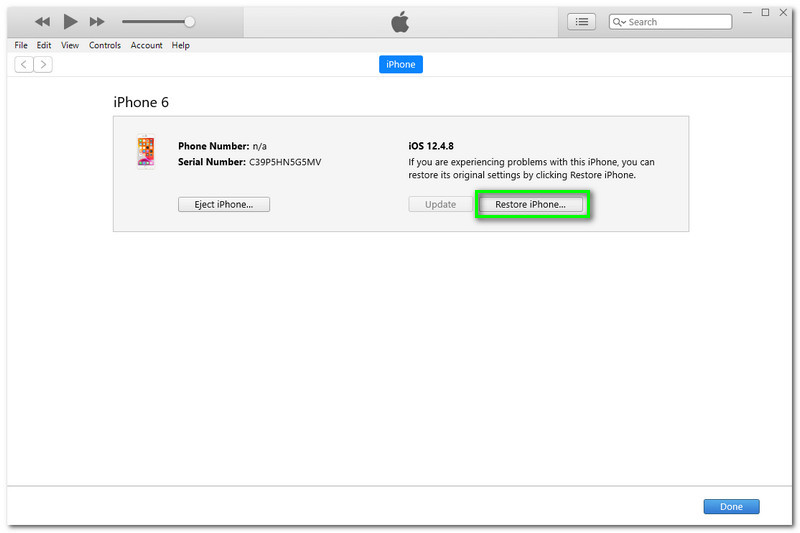Click the iOS 12.4.8 version label

click(431, 146)
